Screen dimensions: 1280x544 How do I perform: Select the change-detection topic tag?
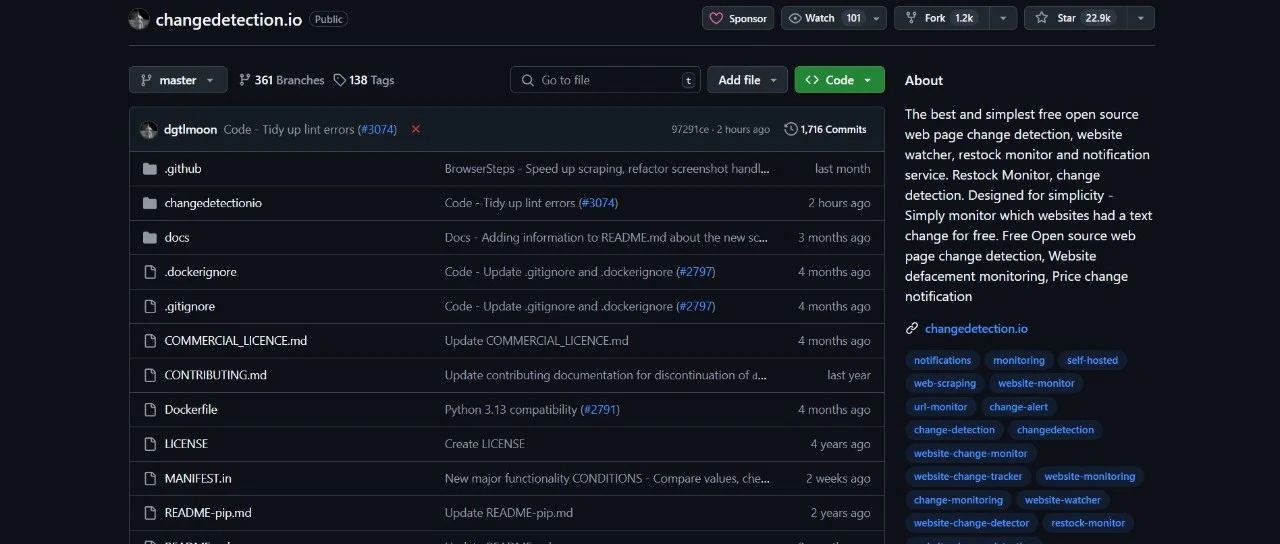coord(954,430)
